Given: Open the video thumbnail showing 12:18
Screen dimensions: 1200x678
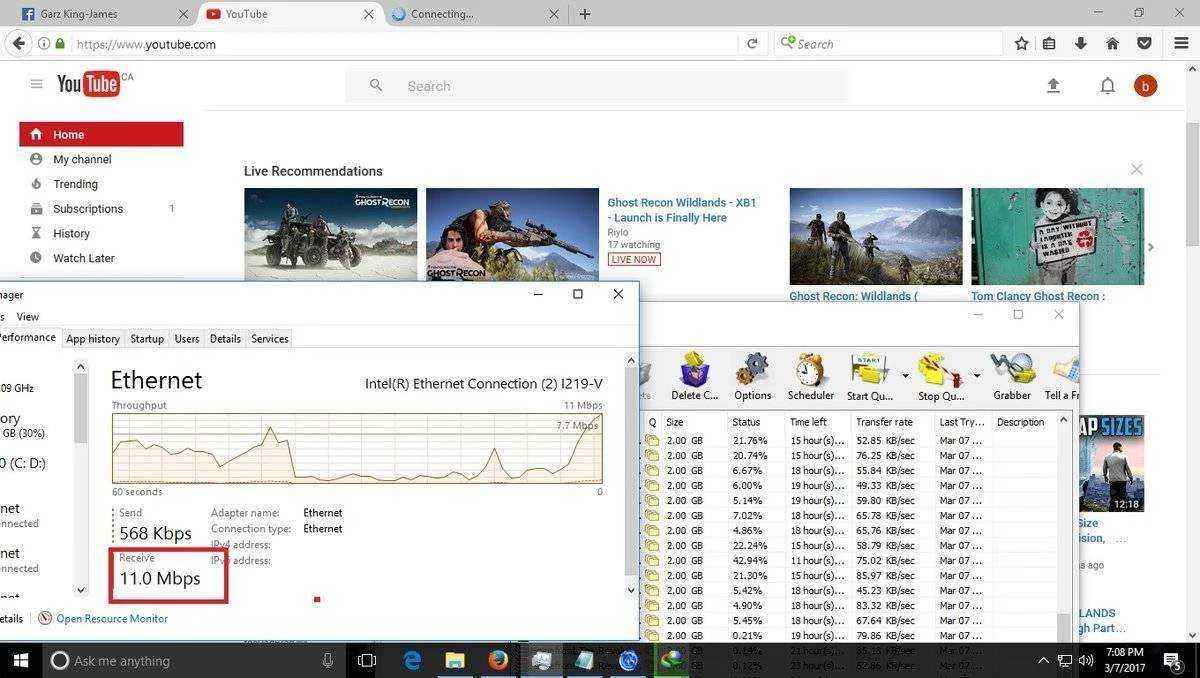Looking at the screenshot, I should [x=1110, y=462].
